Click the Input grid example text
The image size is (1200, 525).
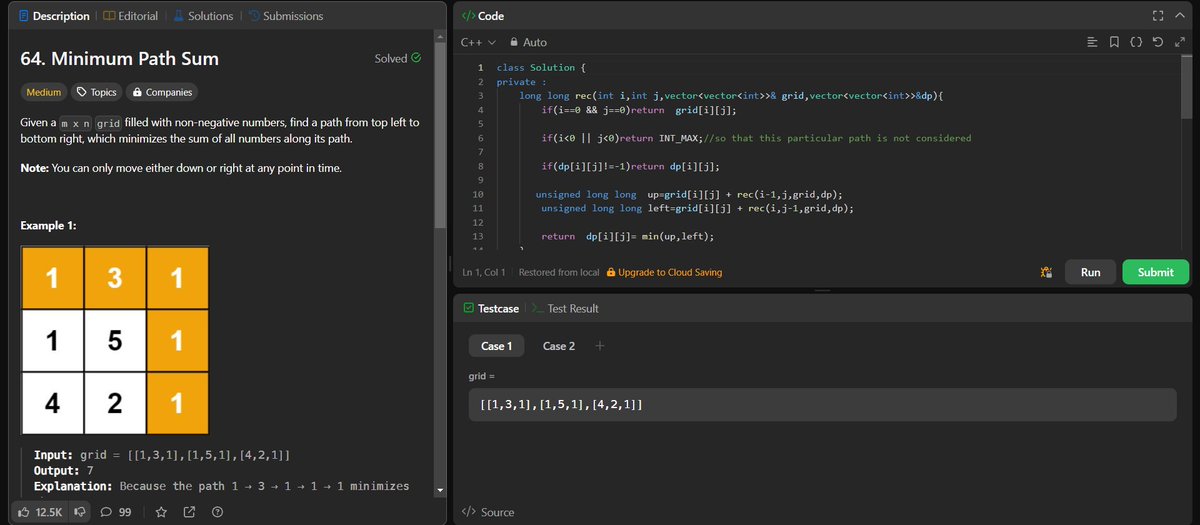point(162,455)
